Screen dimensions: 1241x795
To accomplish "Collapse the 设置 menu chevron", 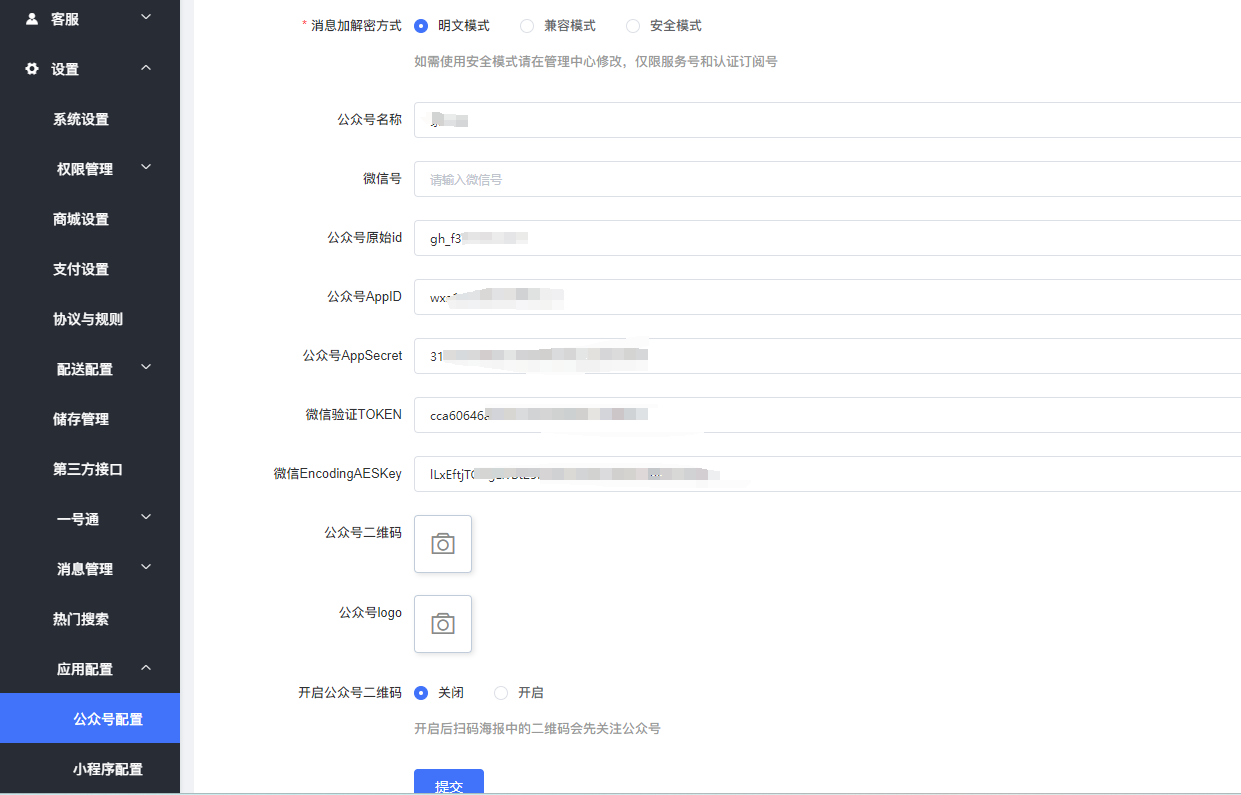I will point(146,68).
